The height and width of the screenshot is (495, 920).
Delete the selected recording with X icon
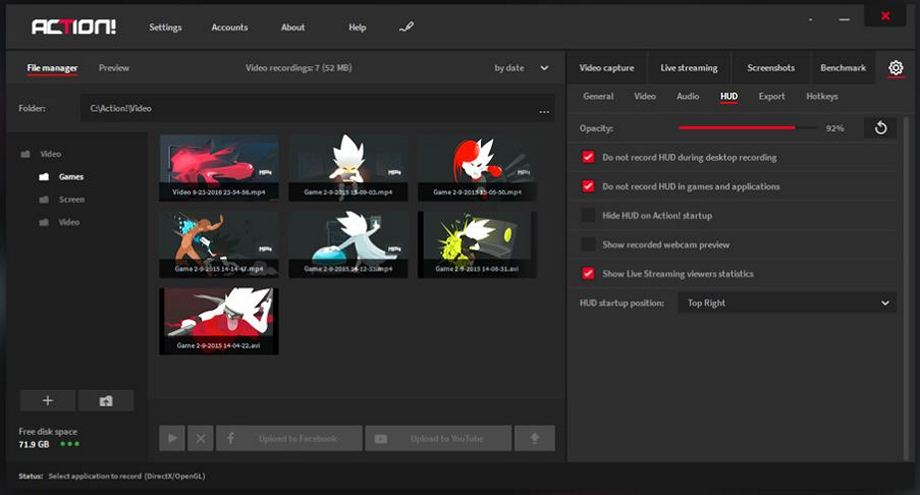201,438
